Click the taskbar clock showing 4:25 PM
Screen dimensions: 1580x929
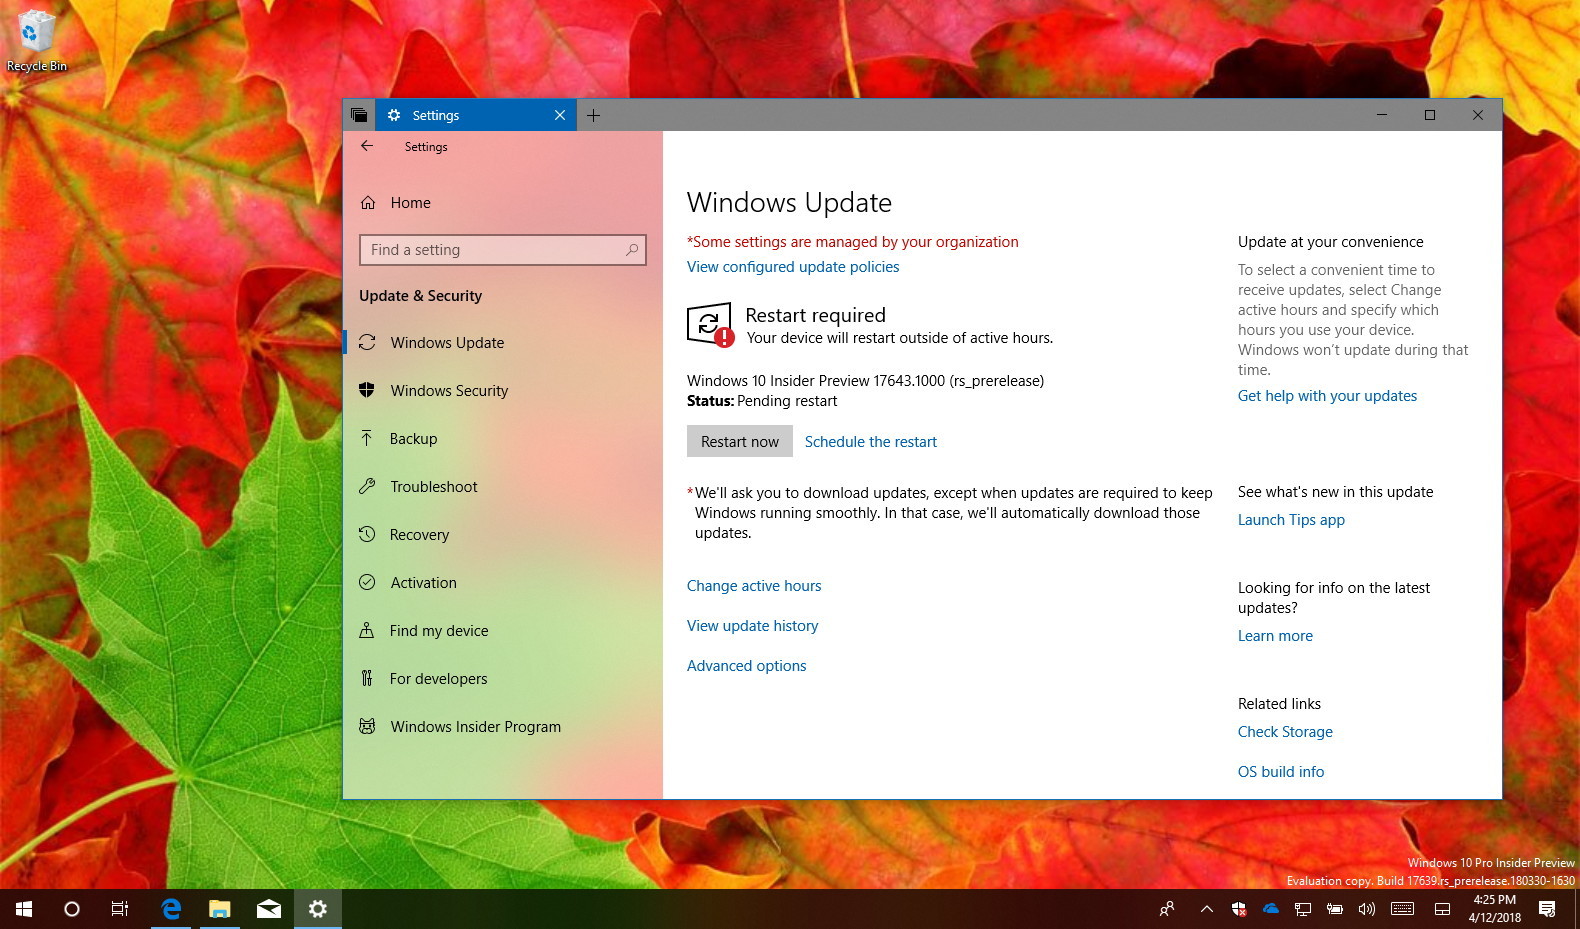(x=1494, y=909)
